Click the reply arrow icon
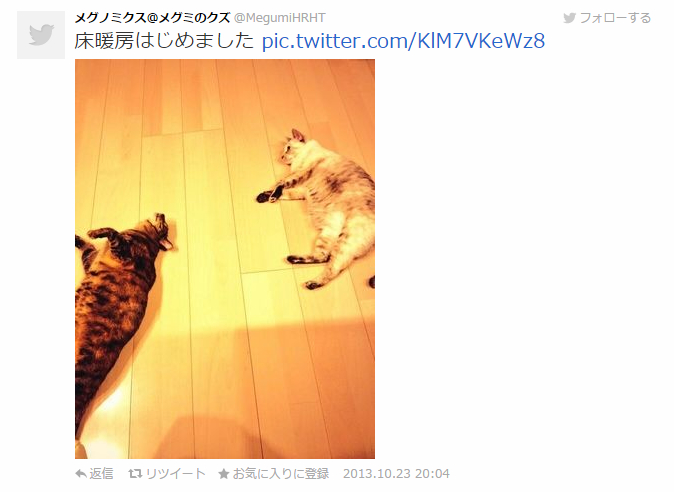This screenshot has width=674, height=492. tap(81, 474)
